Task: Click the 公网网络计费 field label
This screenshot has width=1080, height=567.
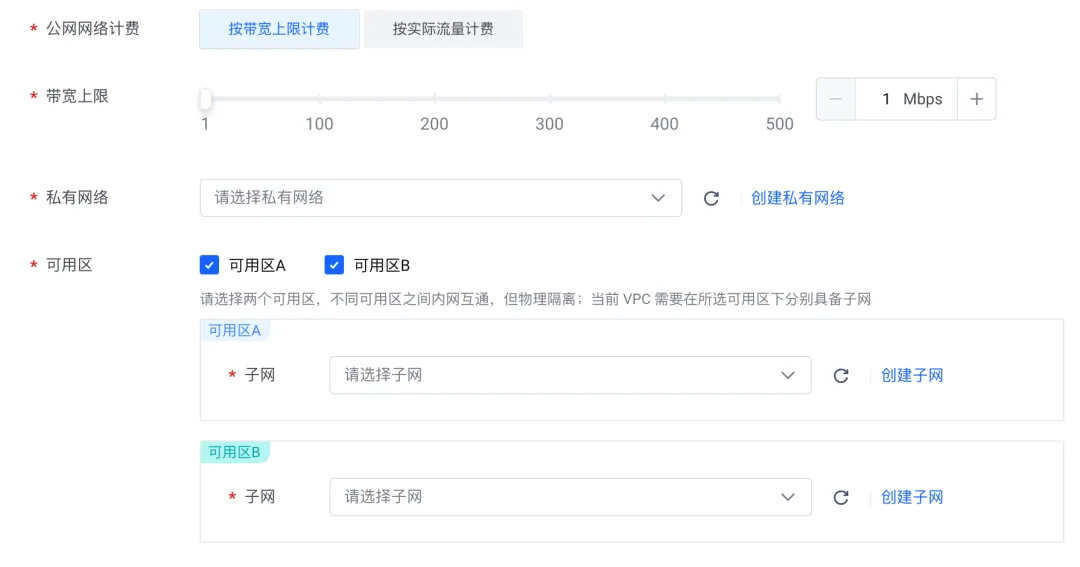Action: click(x=92, y=29)
